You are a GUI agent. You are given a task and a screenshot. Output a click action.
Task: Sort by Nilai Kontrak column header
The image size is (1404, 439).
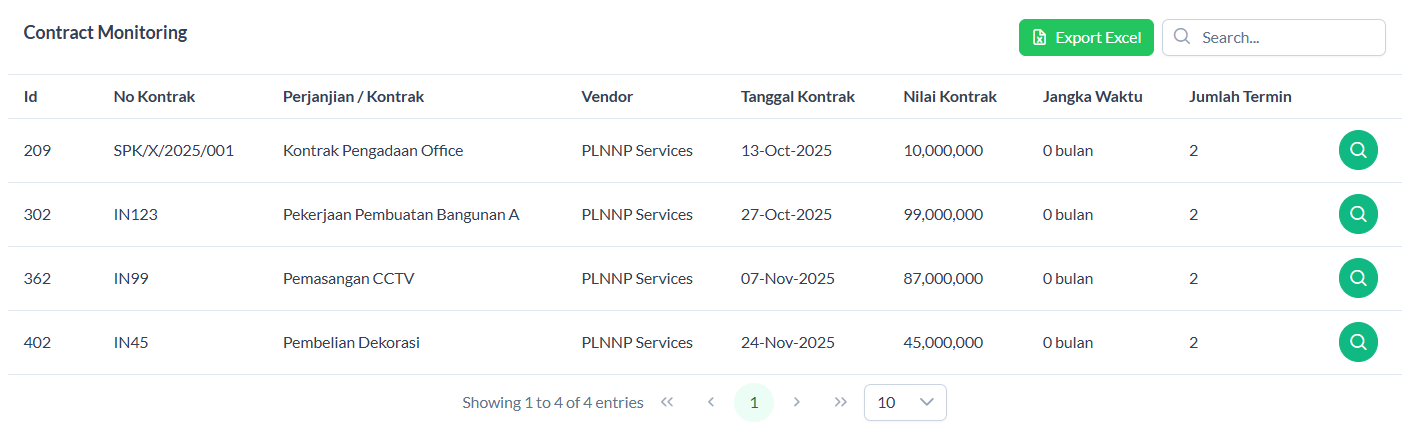949,97
